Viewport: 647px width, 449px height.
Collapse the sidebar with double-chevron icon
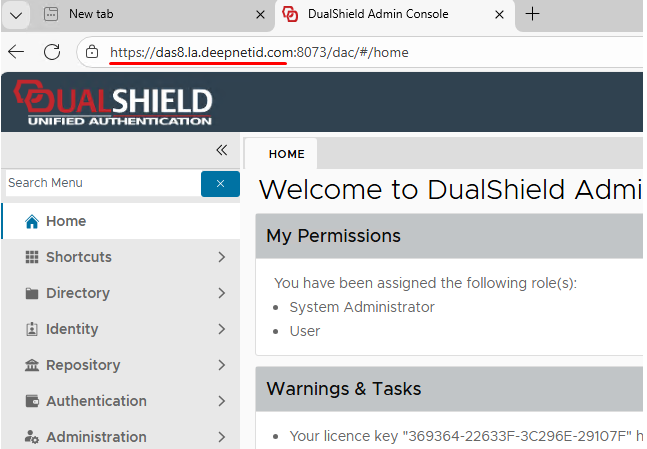(x=222, y=150)
